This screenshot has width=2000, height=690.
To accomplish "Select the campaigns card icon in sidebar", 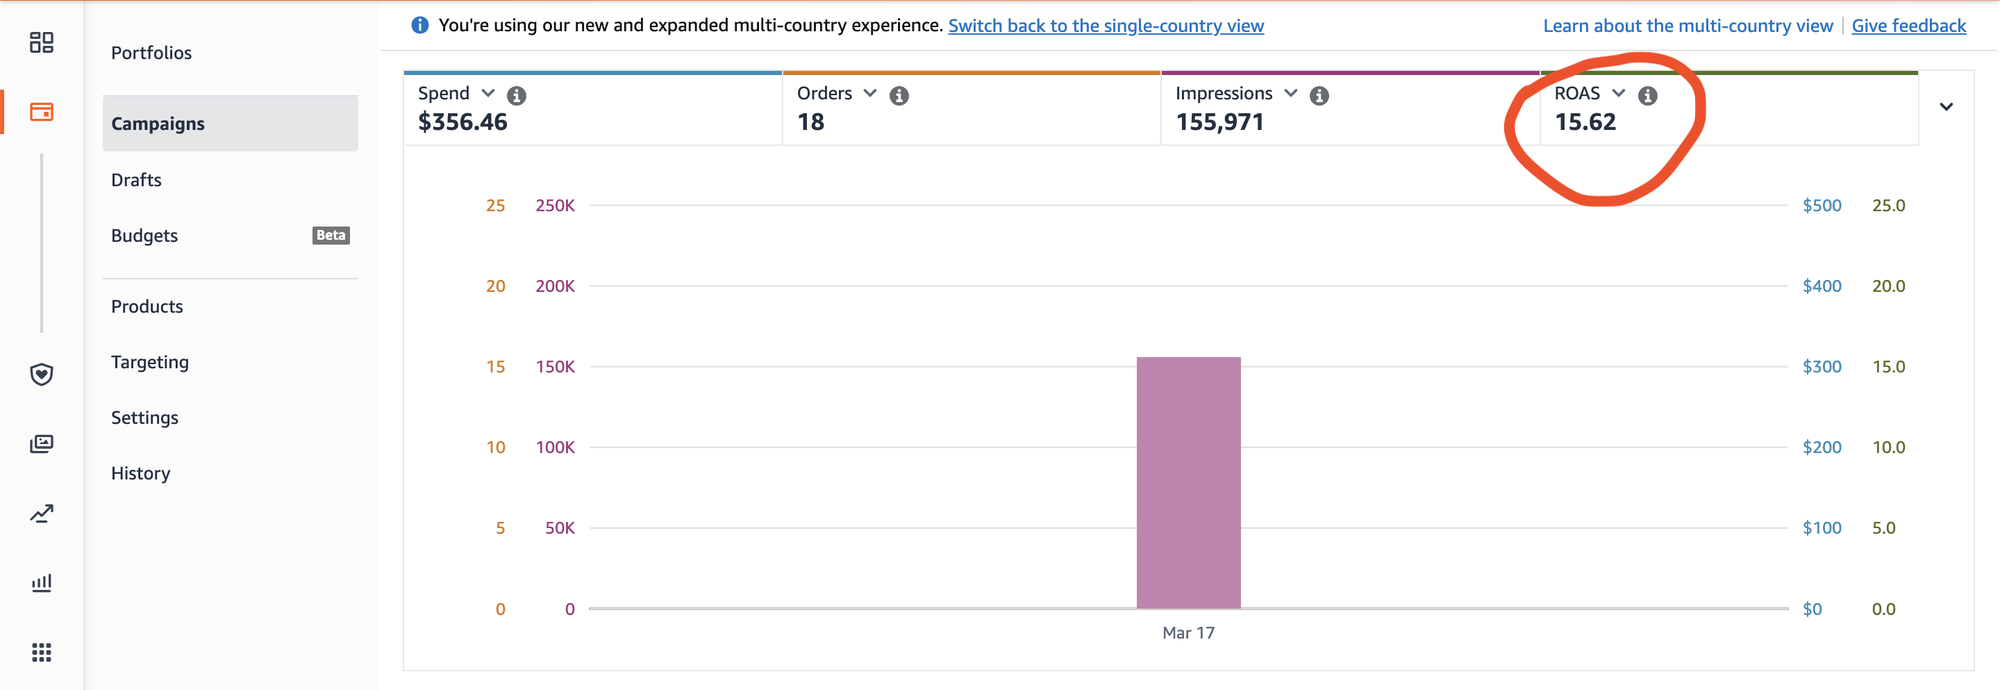I will click(41, 112).
